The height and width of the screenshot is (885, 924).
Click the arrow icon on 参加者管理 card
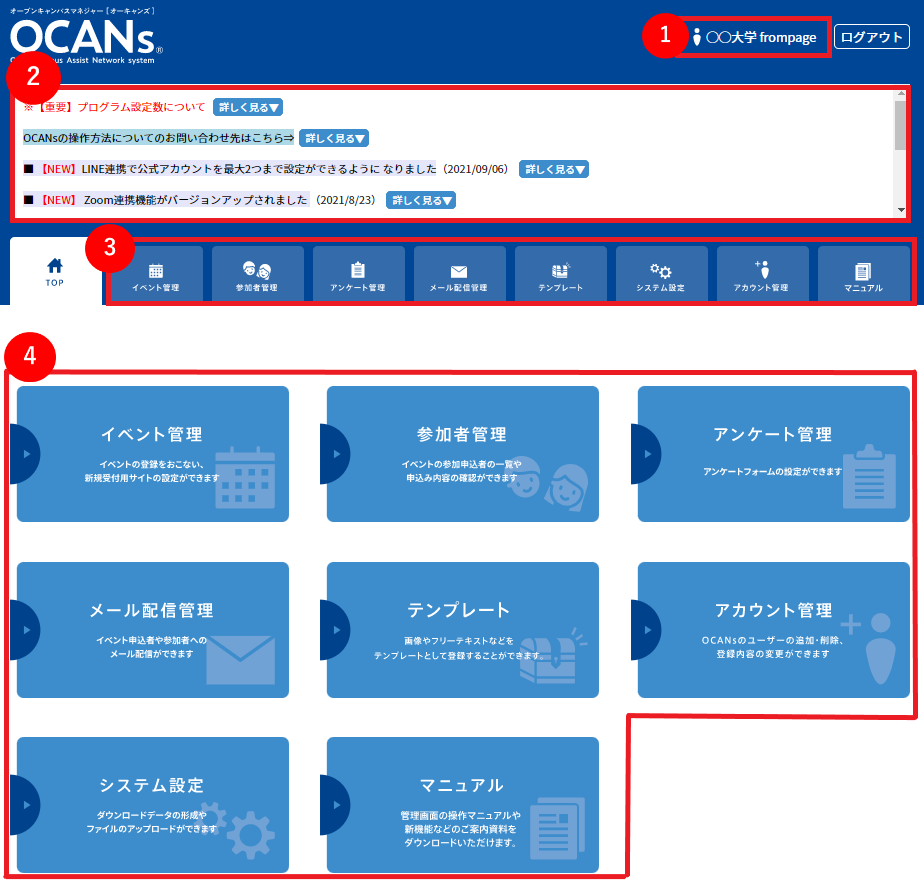pos(335,454)
